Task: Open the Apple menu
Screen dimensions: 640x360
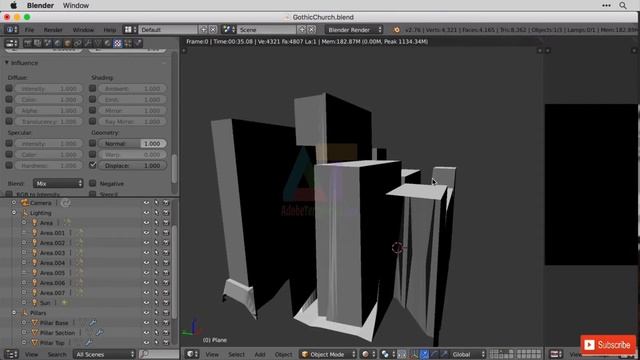Action: tap(13, 5)
